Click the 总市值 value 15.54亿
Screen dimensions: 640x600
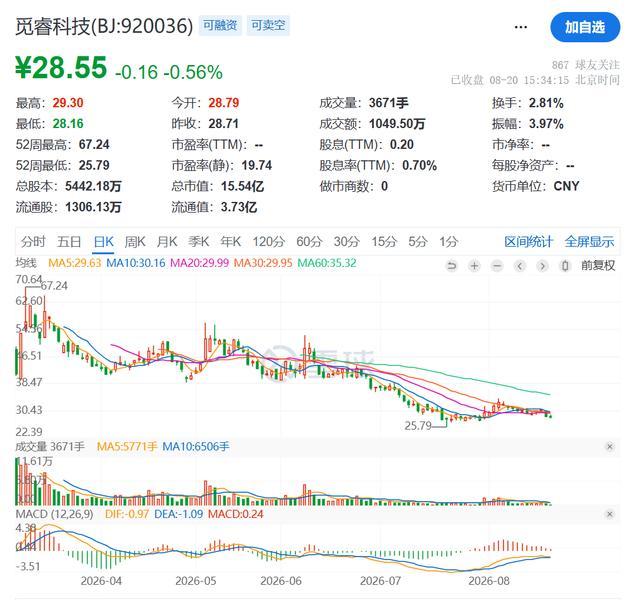[242, 186]
